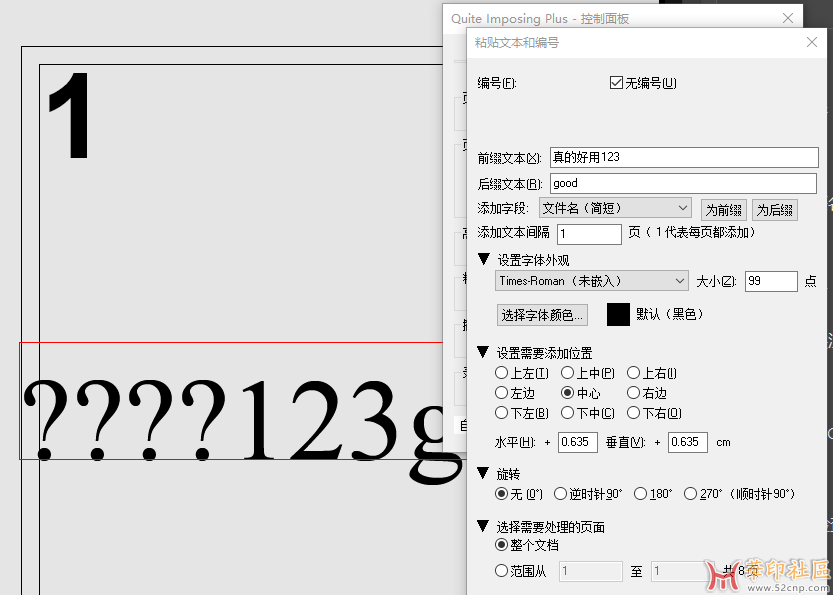Toggle the 无编号 checkbox
This screenshot has width=833, height=595.
click(616, 83)
